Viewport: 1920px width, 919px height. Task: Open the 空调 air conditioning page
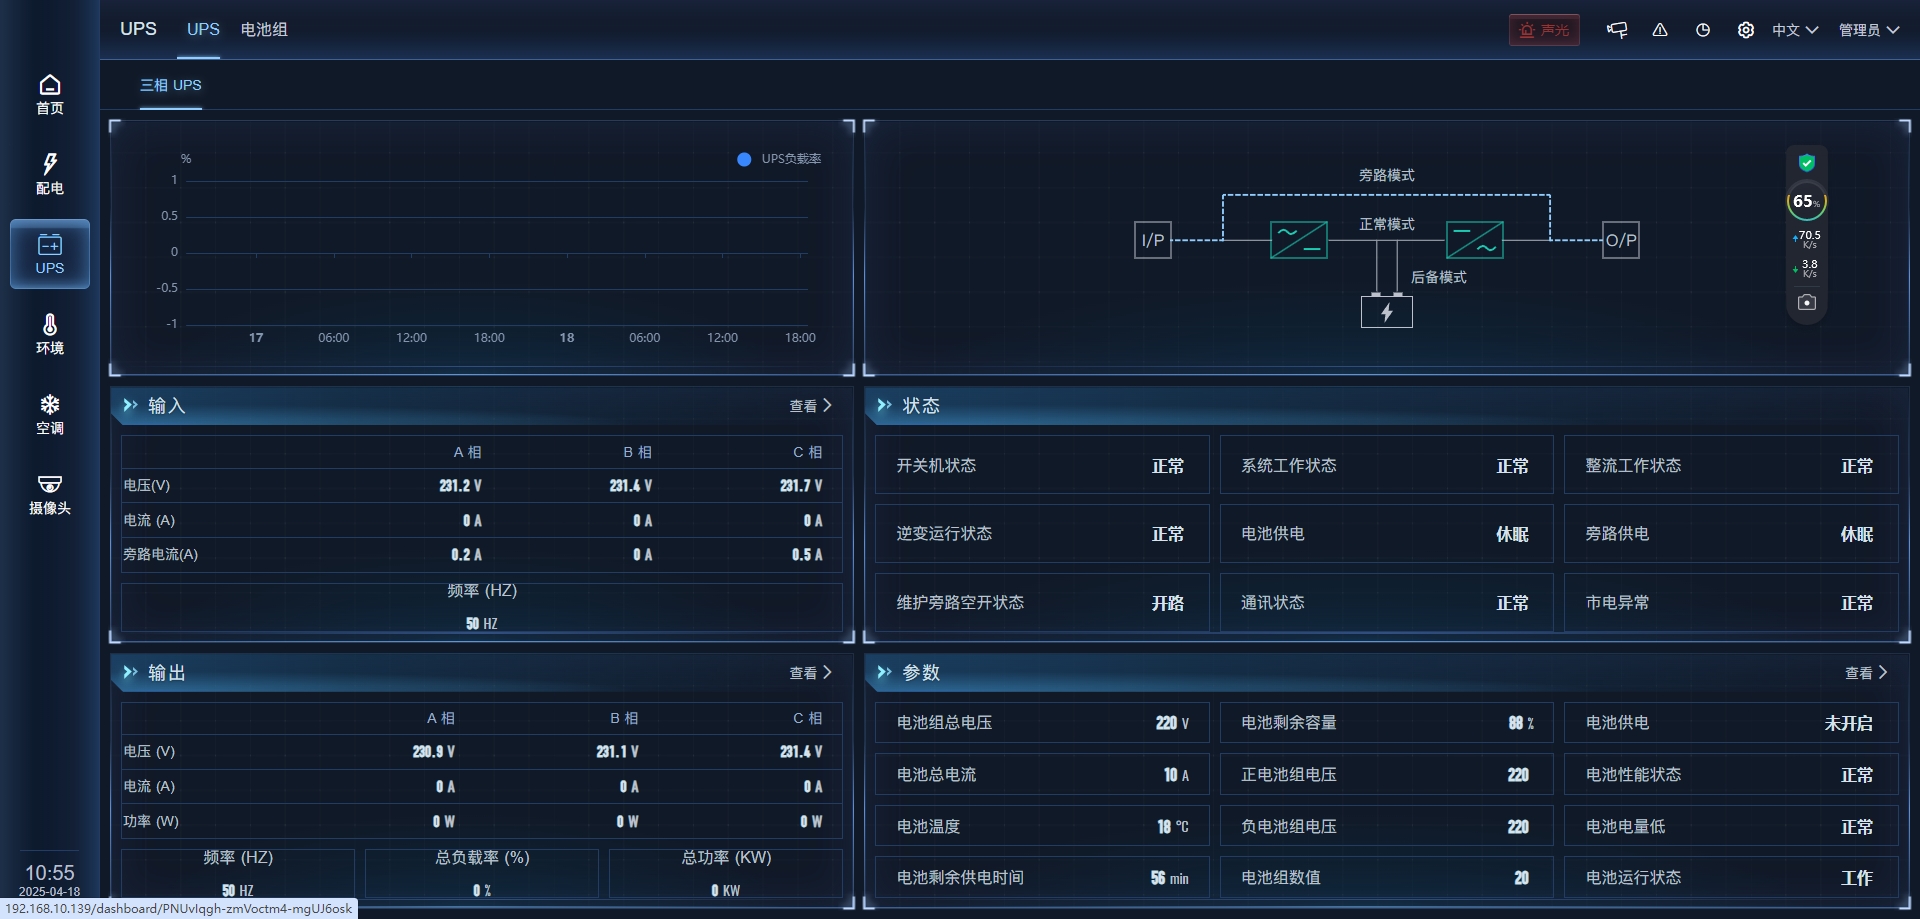coord(49,414)
